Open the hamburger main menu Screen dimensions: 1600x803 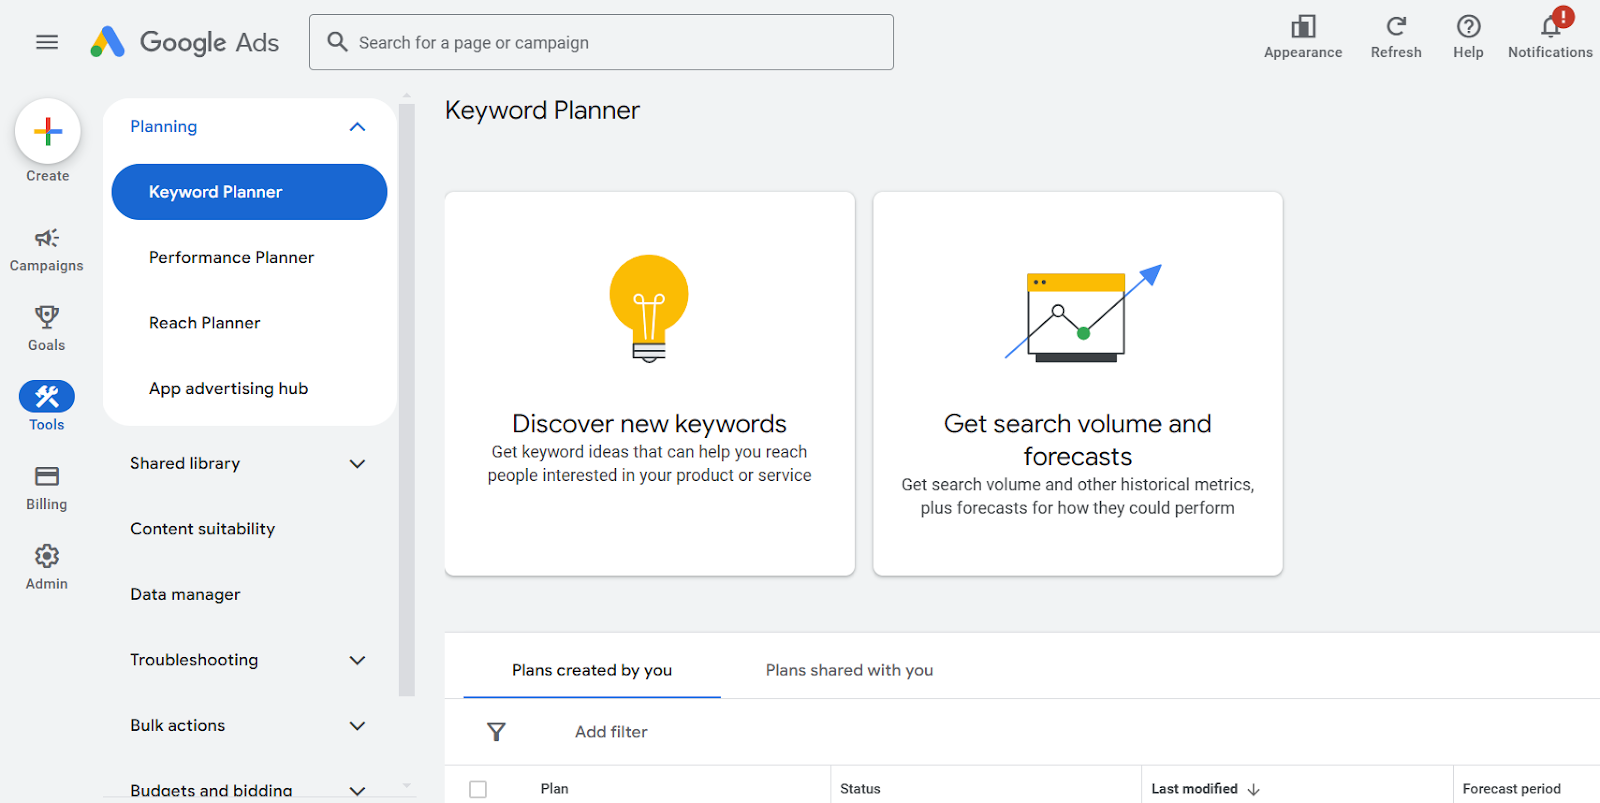(x=47, y=42)
